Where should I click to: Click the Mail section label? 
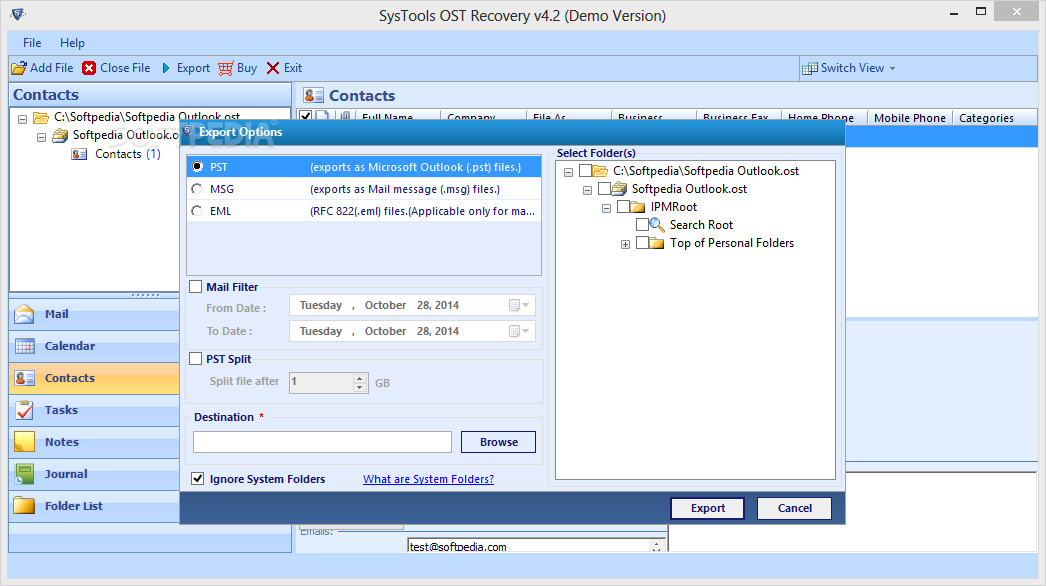click(x=57, y=314)
